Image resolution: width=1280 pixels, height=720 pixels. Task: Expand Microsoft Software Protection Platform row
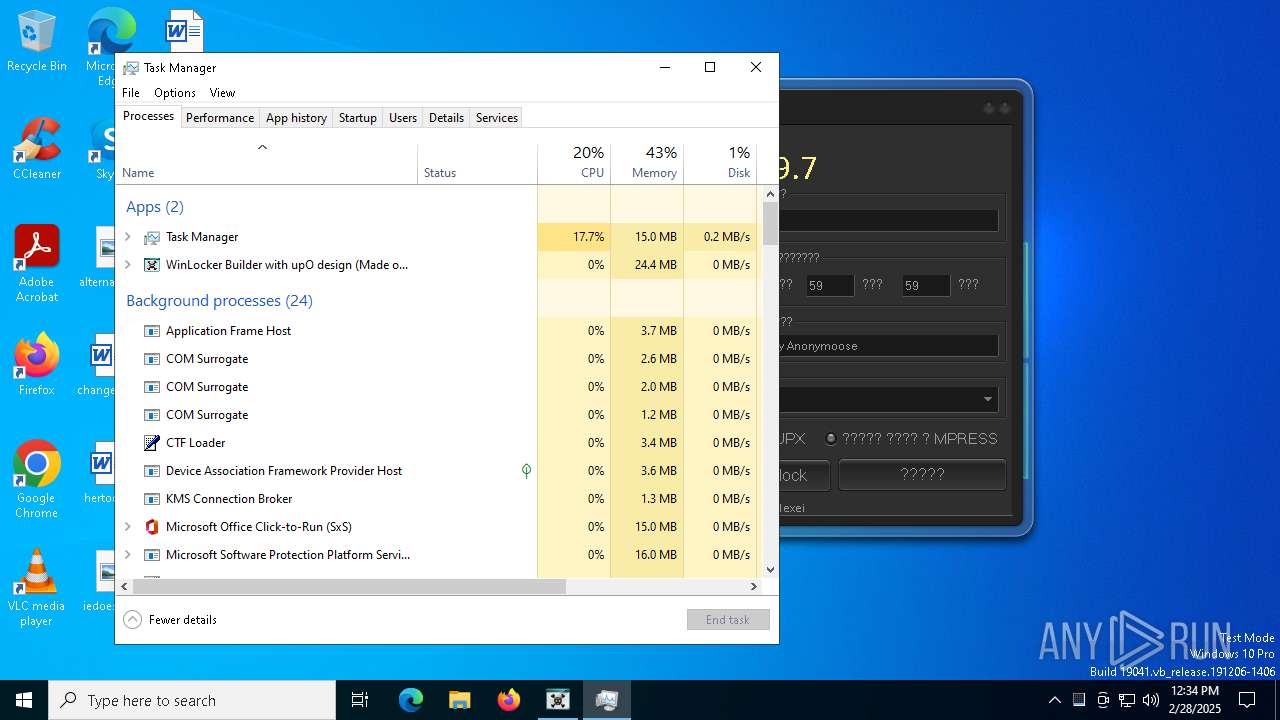(127, 554)
